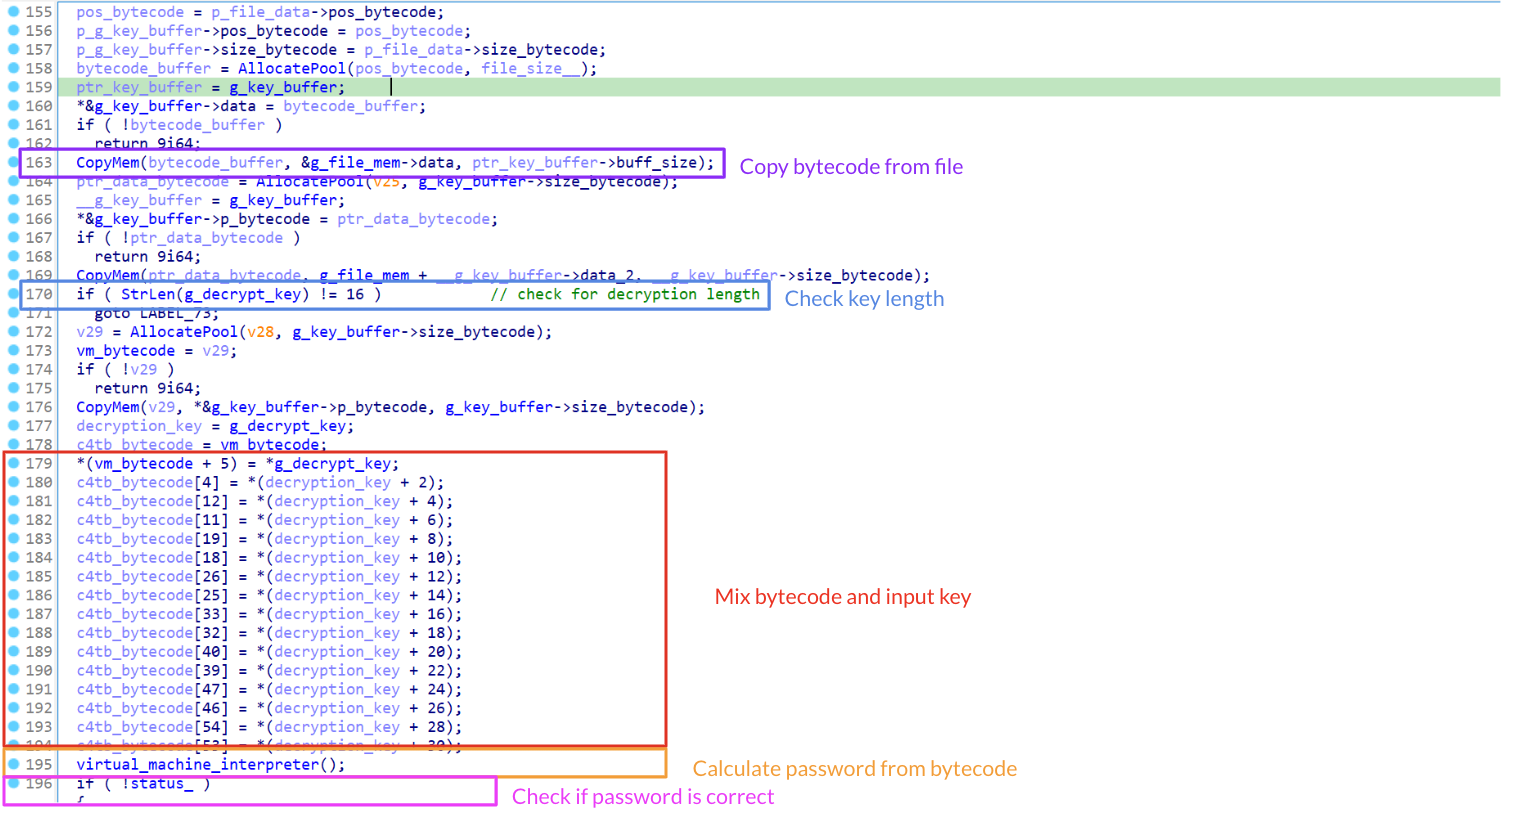Click line number 195 in gutter
Screen dimensions: 1518x814
(x=39, y=764)
